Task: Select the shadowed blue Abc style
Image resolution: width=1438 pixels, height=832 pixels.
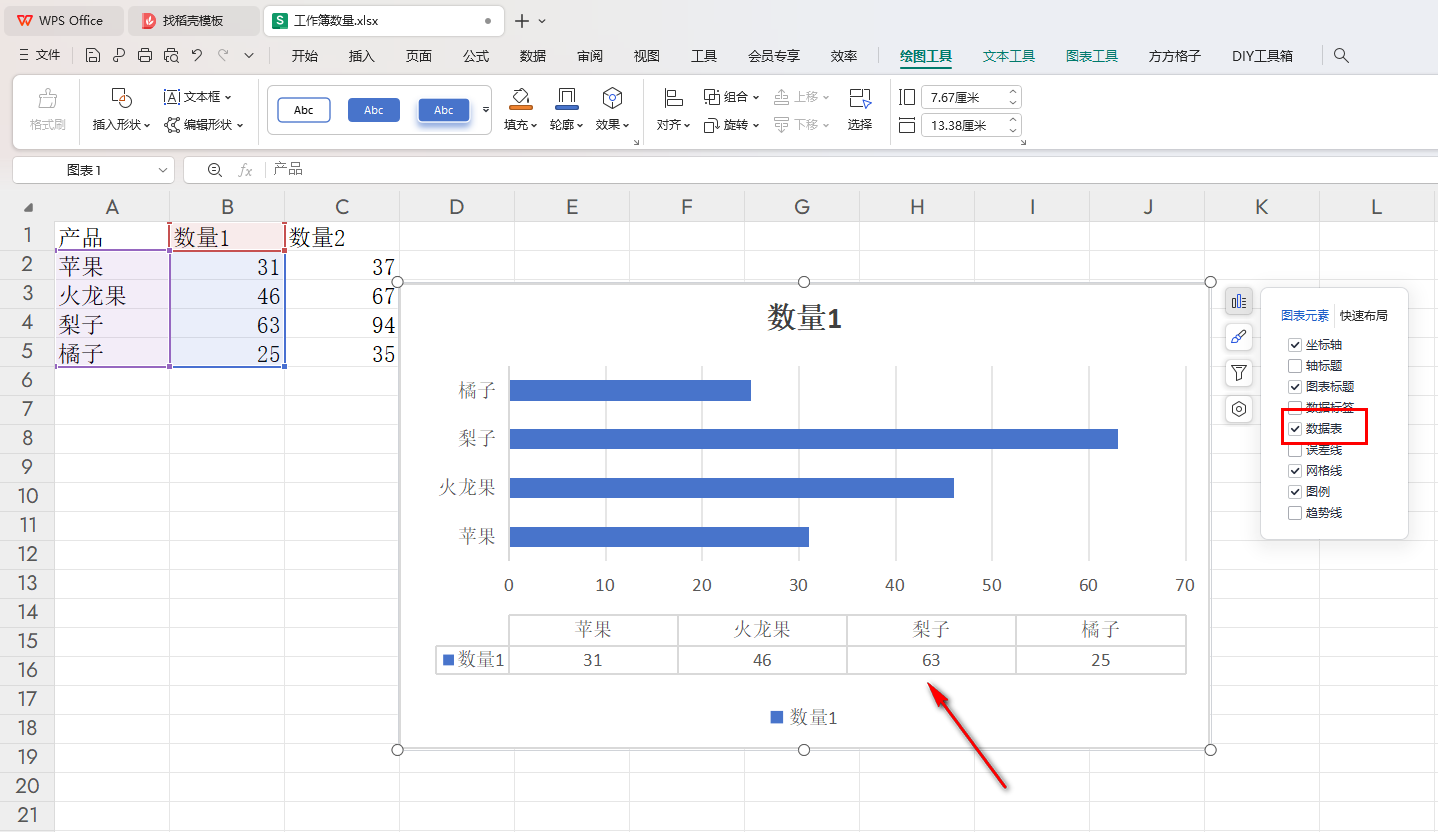Action: [x=444, y=110]
